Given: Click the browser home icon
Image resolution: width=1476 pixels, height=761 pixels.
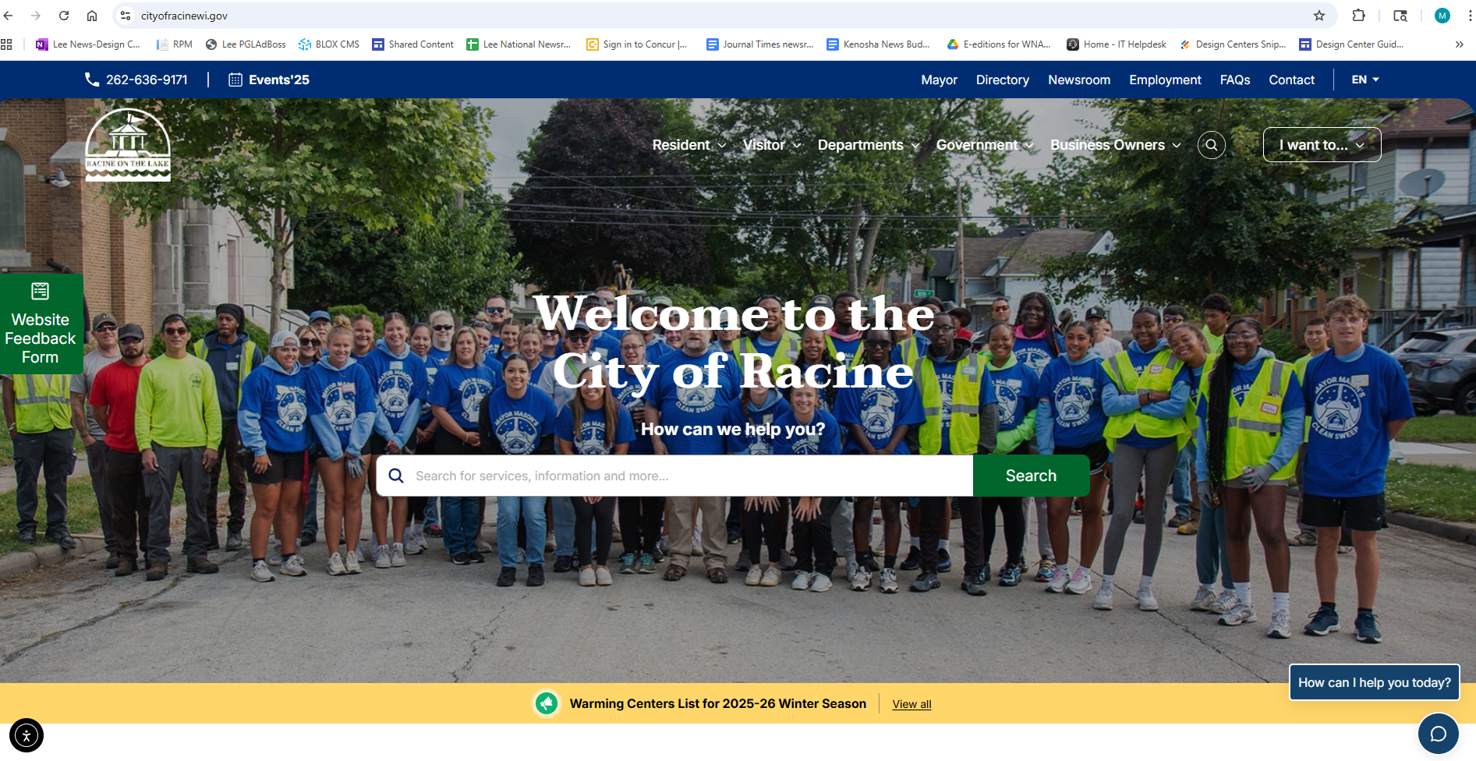Looking at the screenshot, I should click(x=92, y=16).
